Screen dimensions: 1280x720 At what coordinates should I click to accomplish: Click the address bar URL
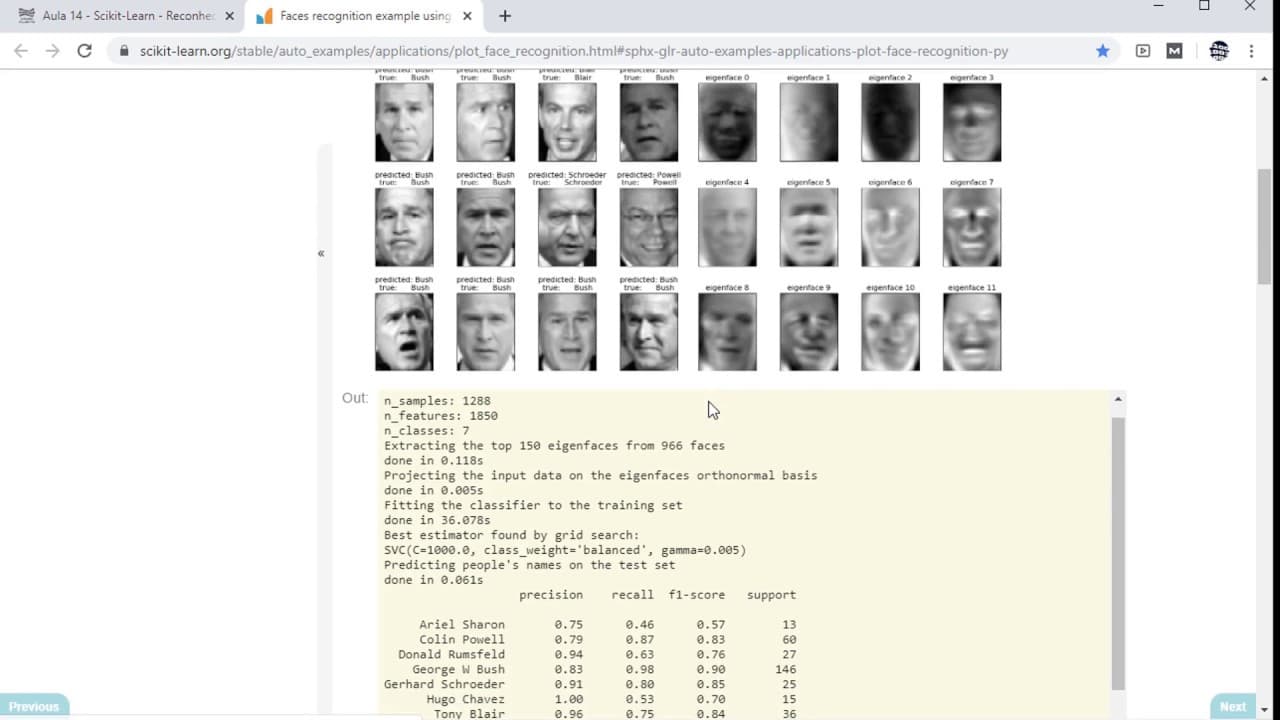click(x=574, y=51)
